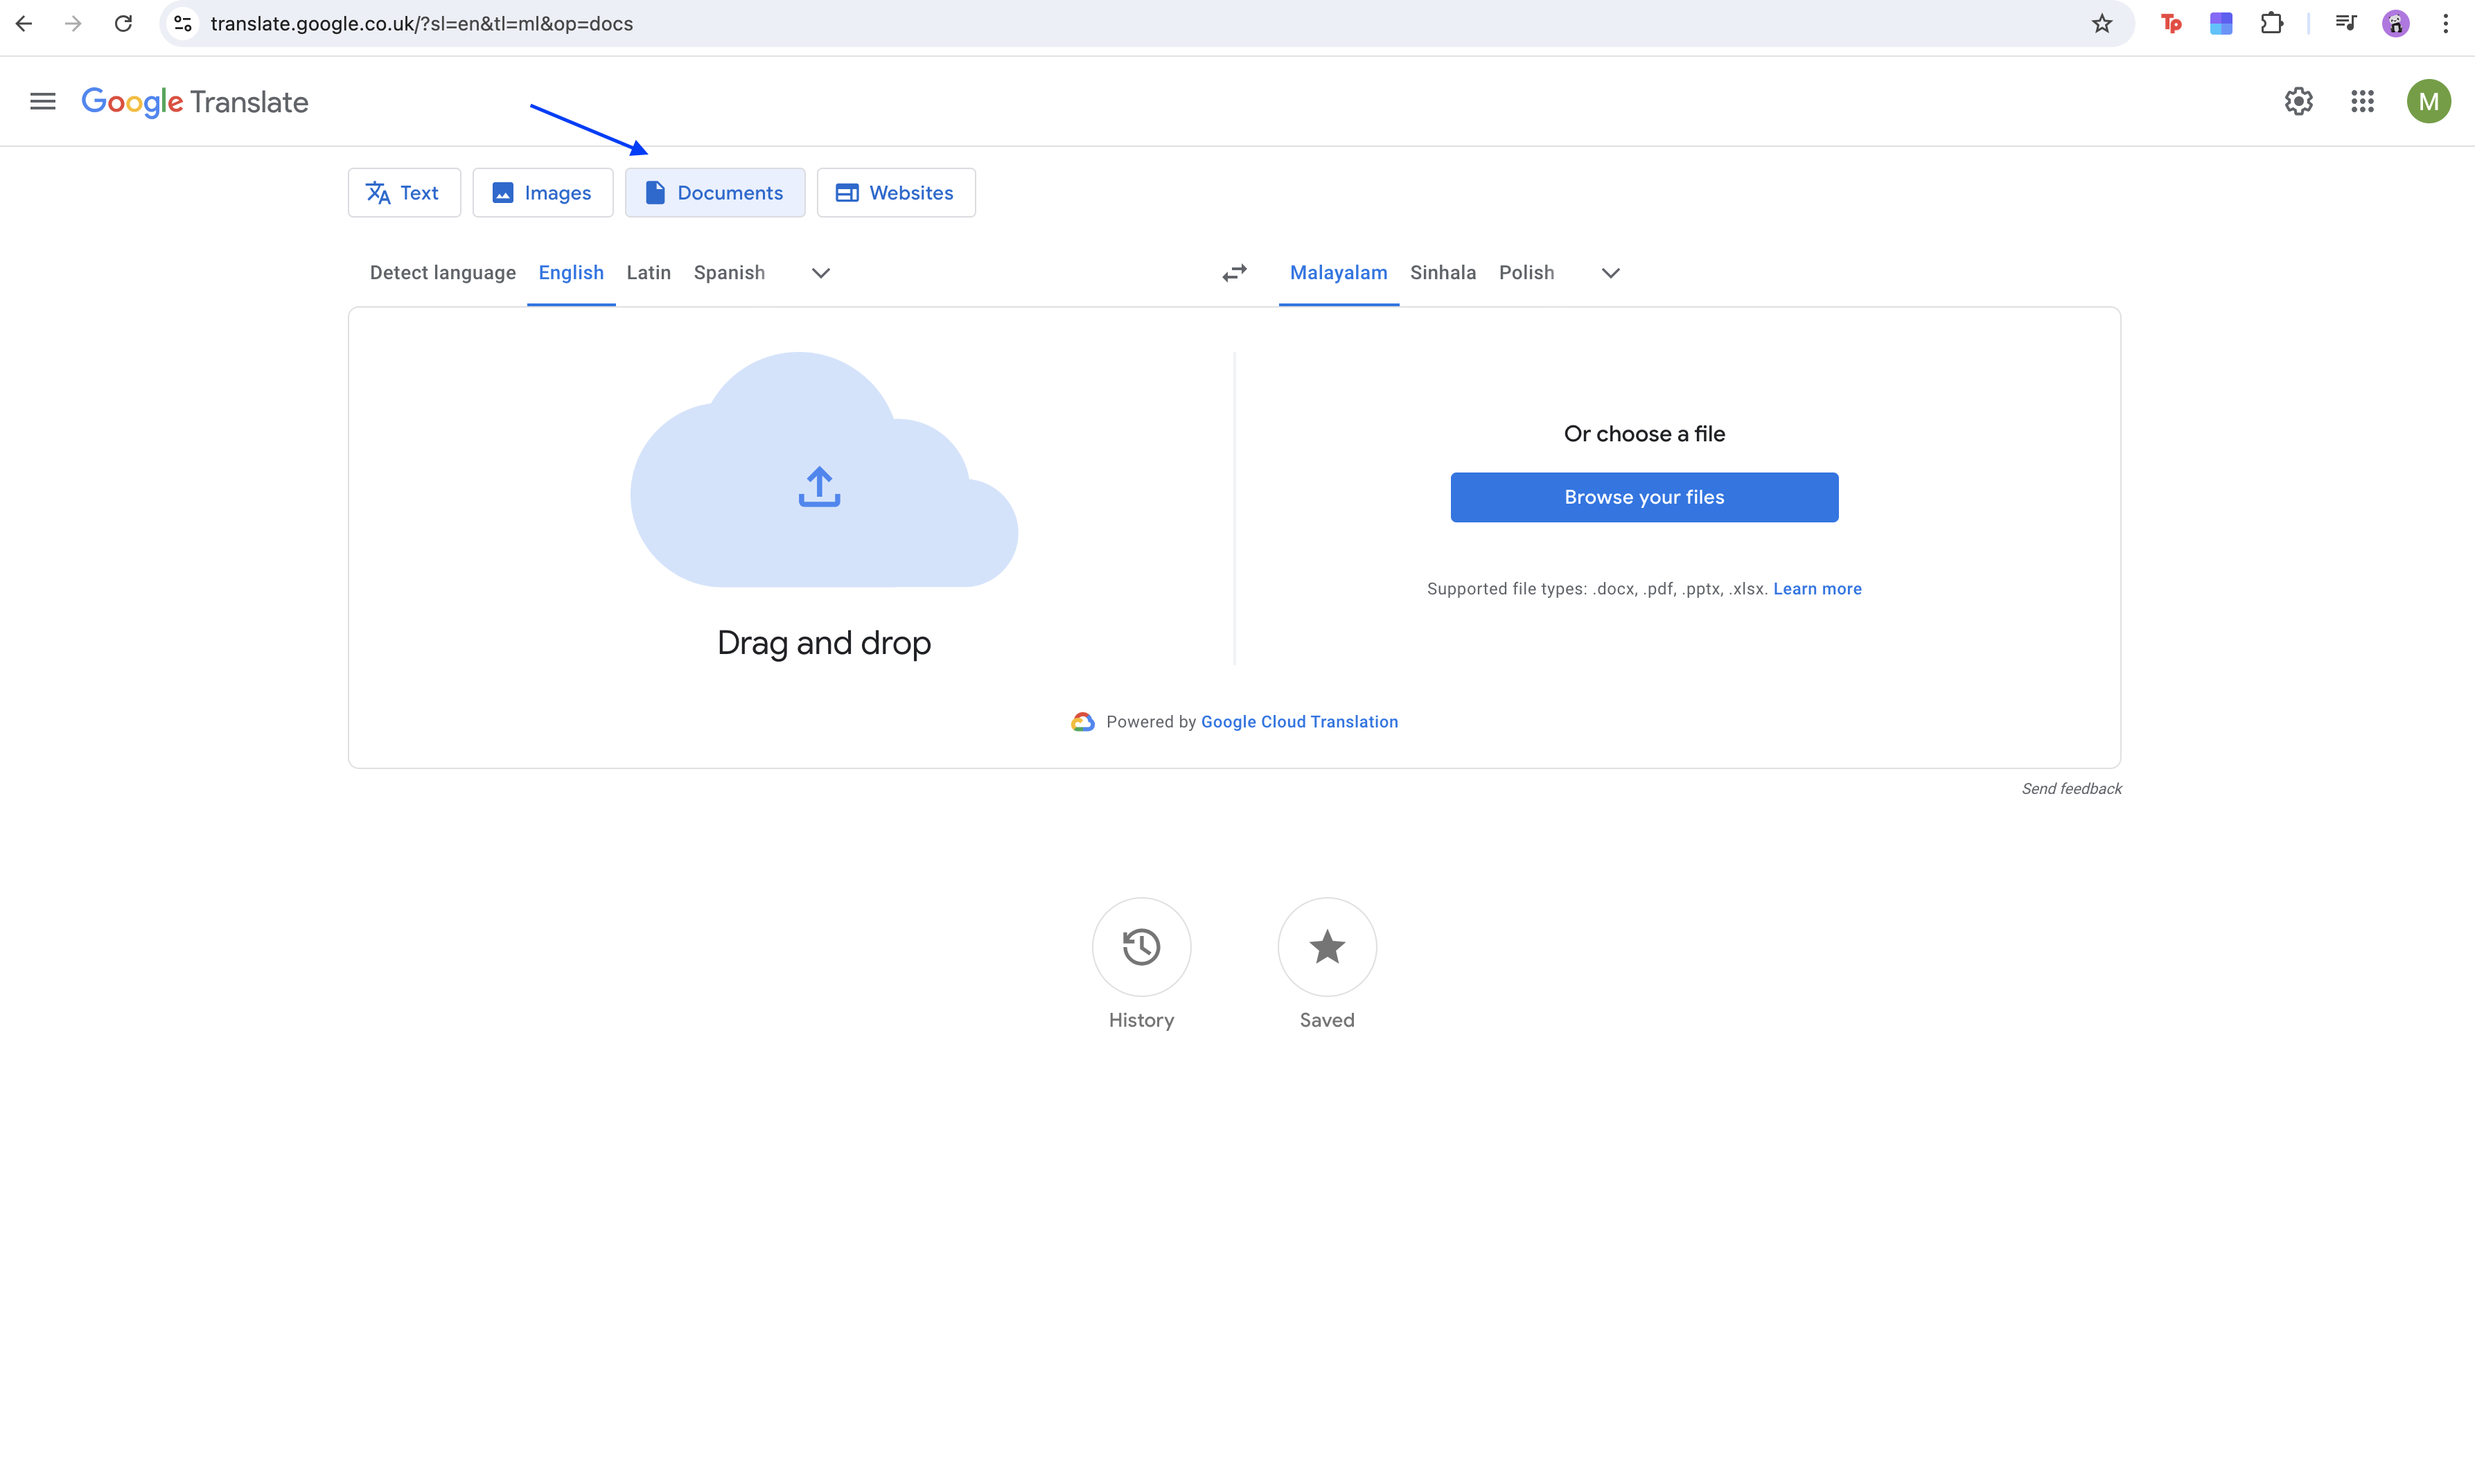Select Polish as target language

(x=1526, y=273)
